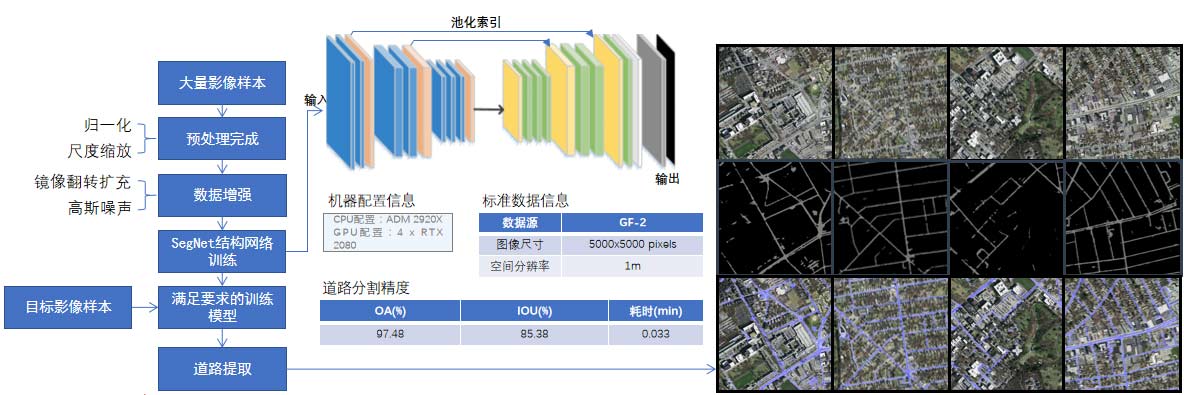Image resolution: width=1184 pixels, height=395 pixels.
Task: Click the 大量影像样本 flowchart box
Action: pyautogui.click(x=222, y=83)
